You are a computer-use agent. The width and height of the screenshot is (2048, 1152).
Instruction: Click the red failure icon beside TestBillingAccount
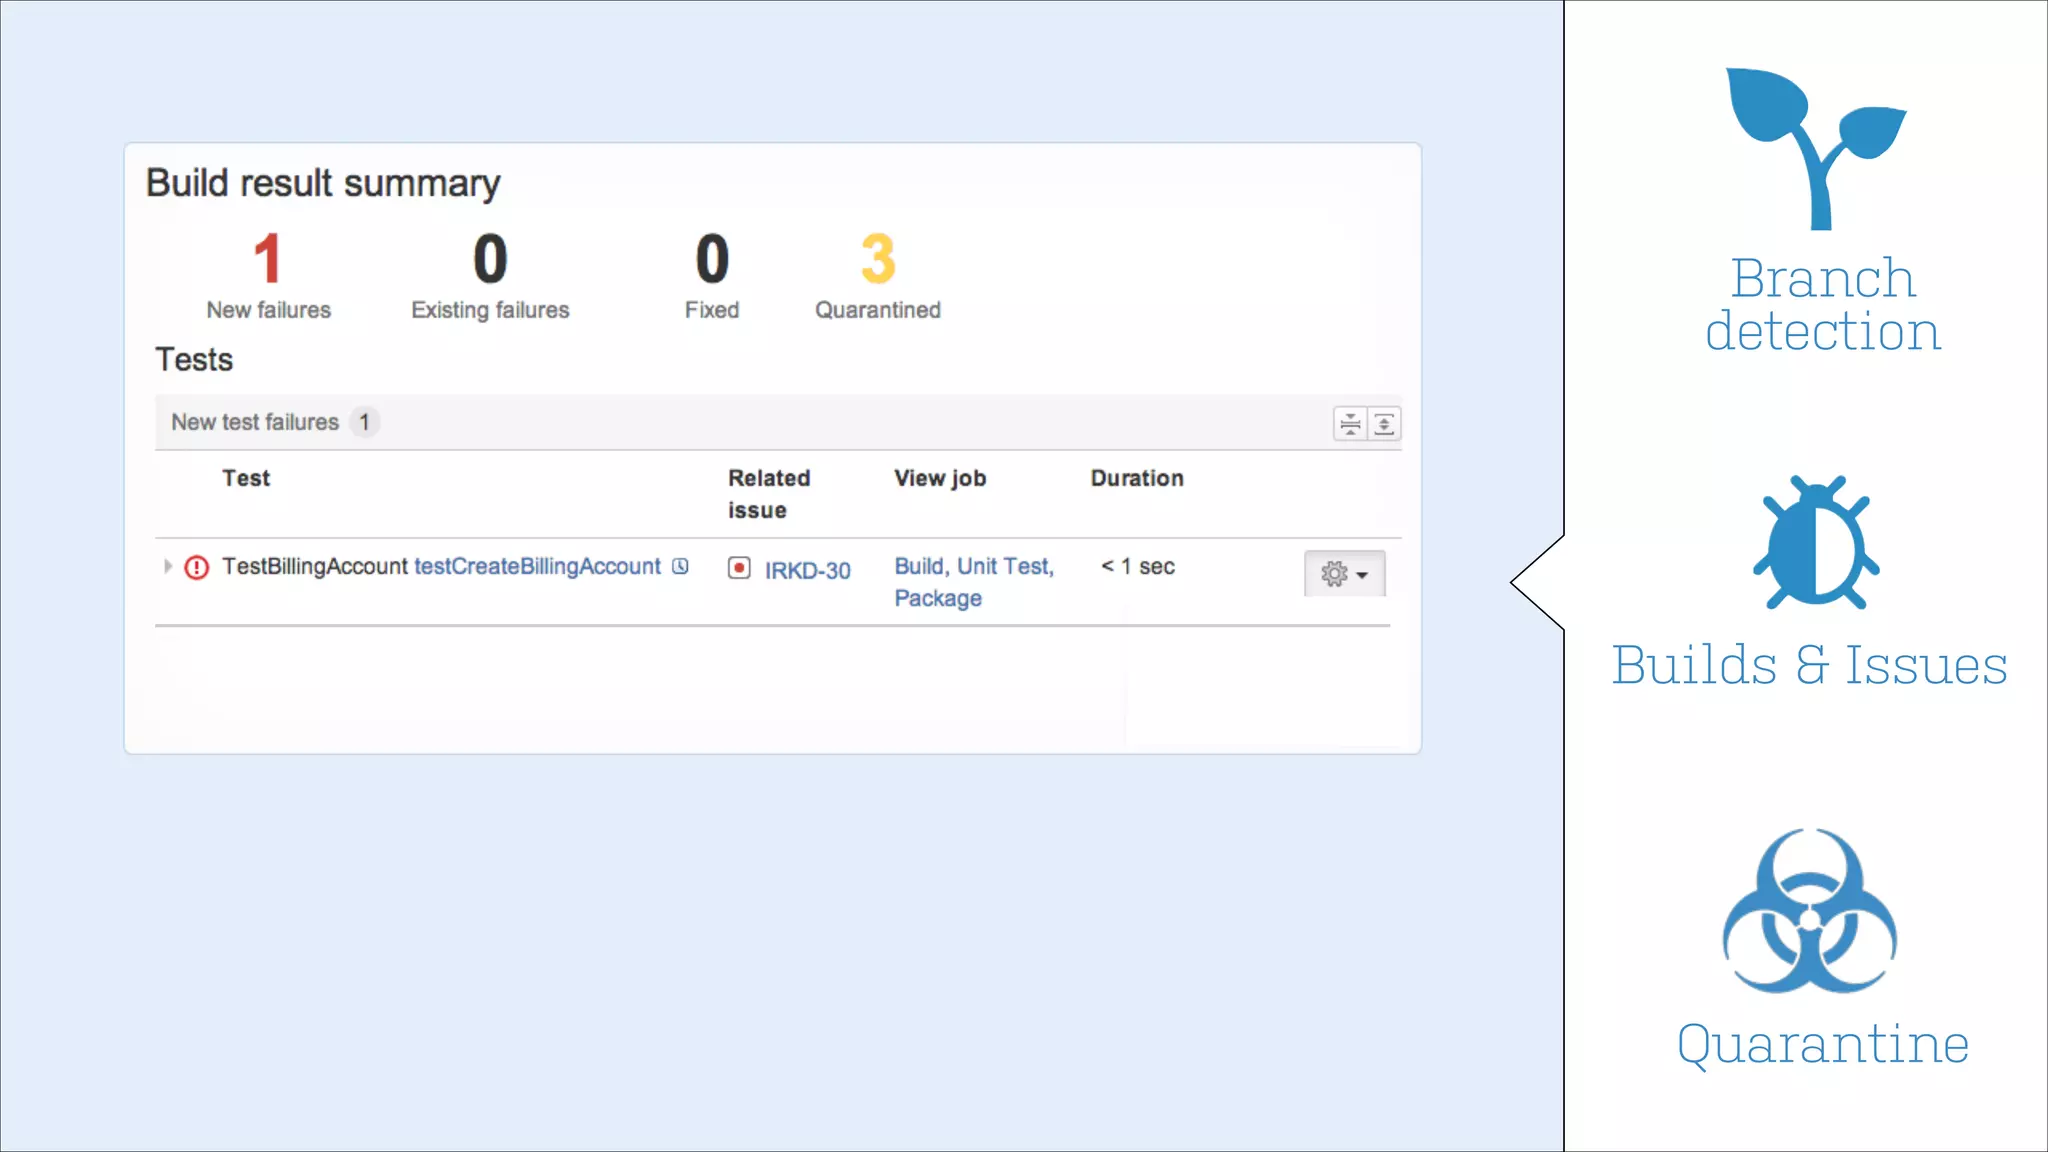coord(197,568)
